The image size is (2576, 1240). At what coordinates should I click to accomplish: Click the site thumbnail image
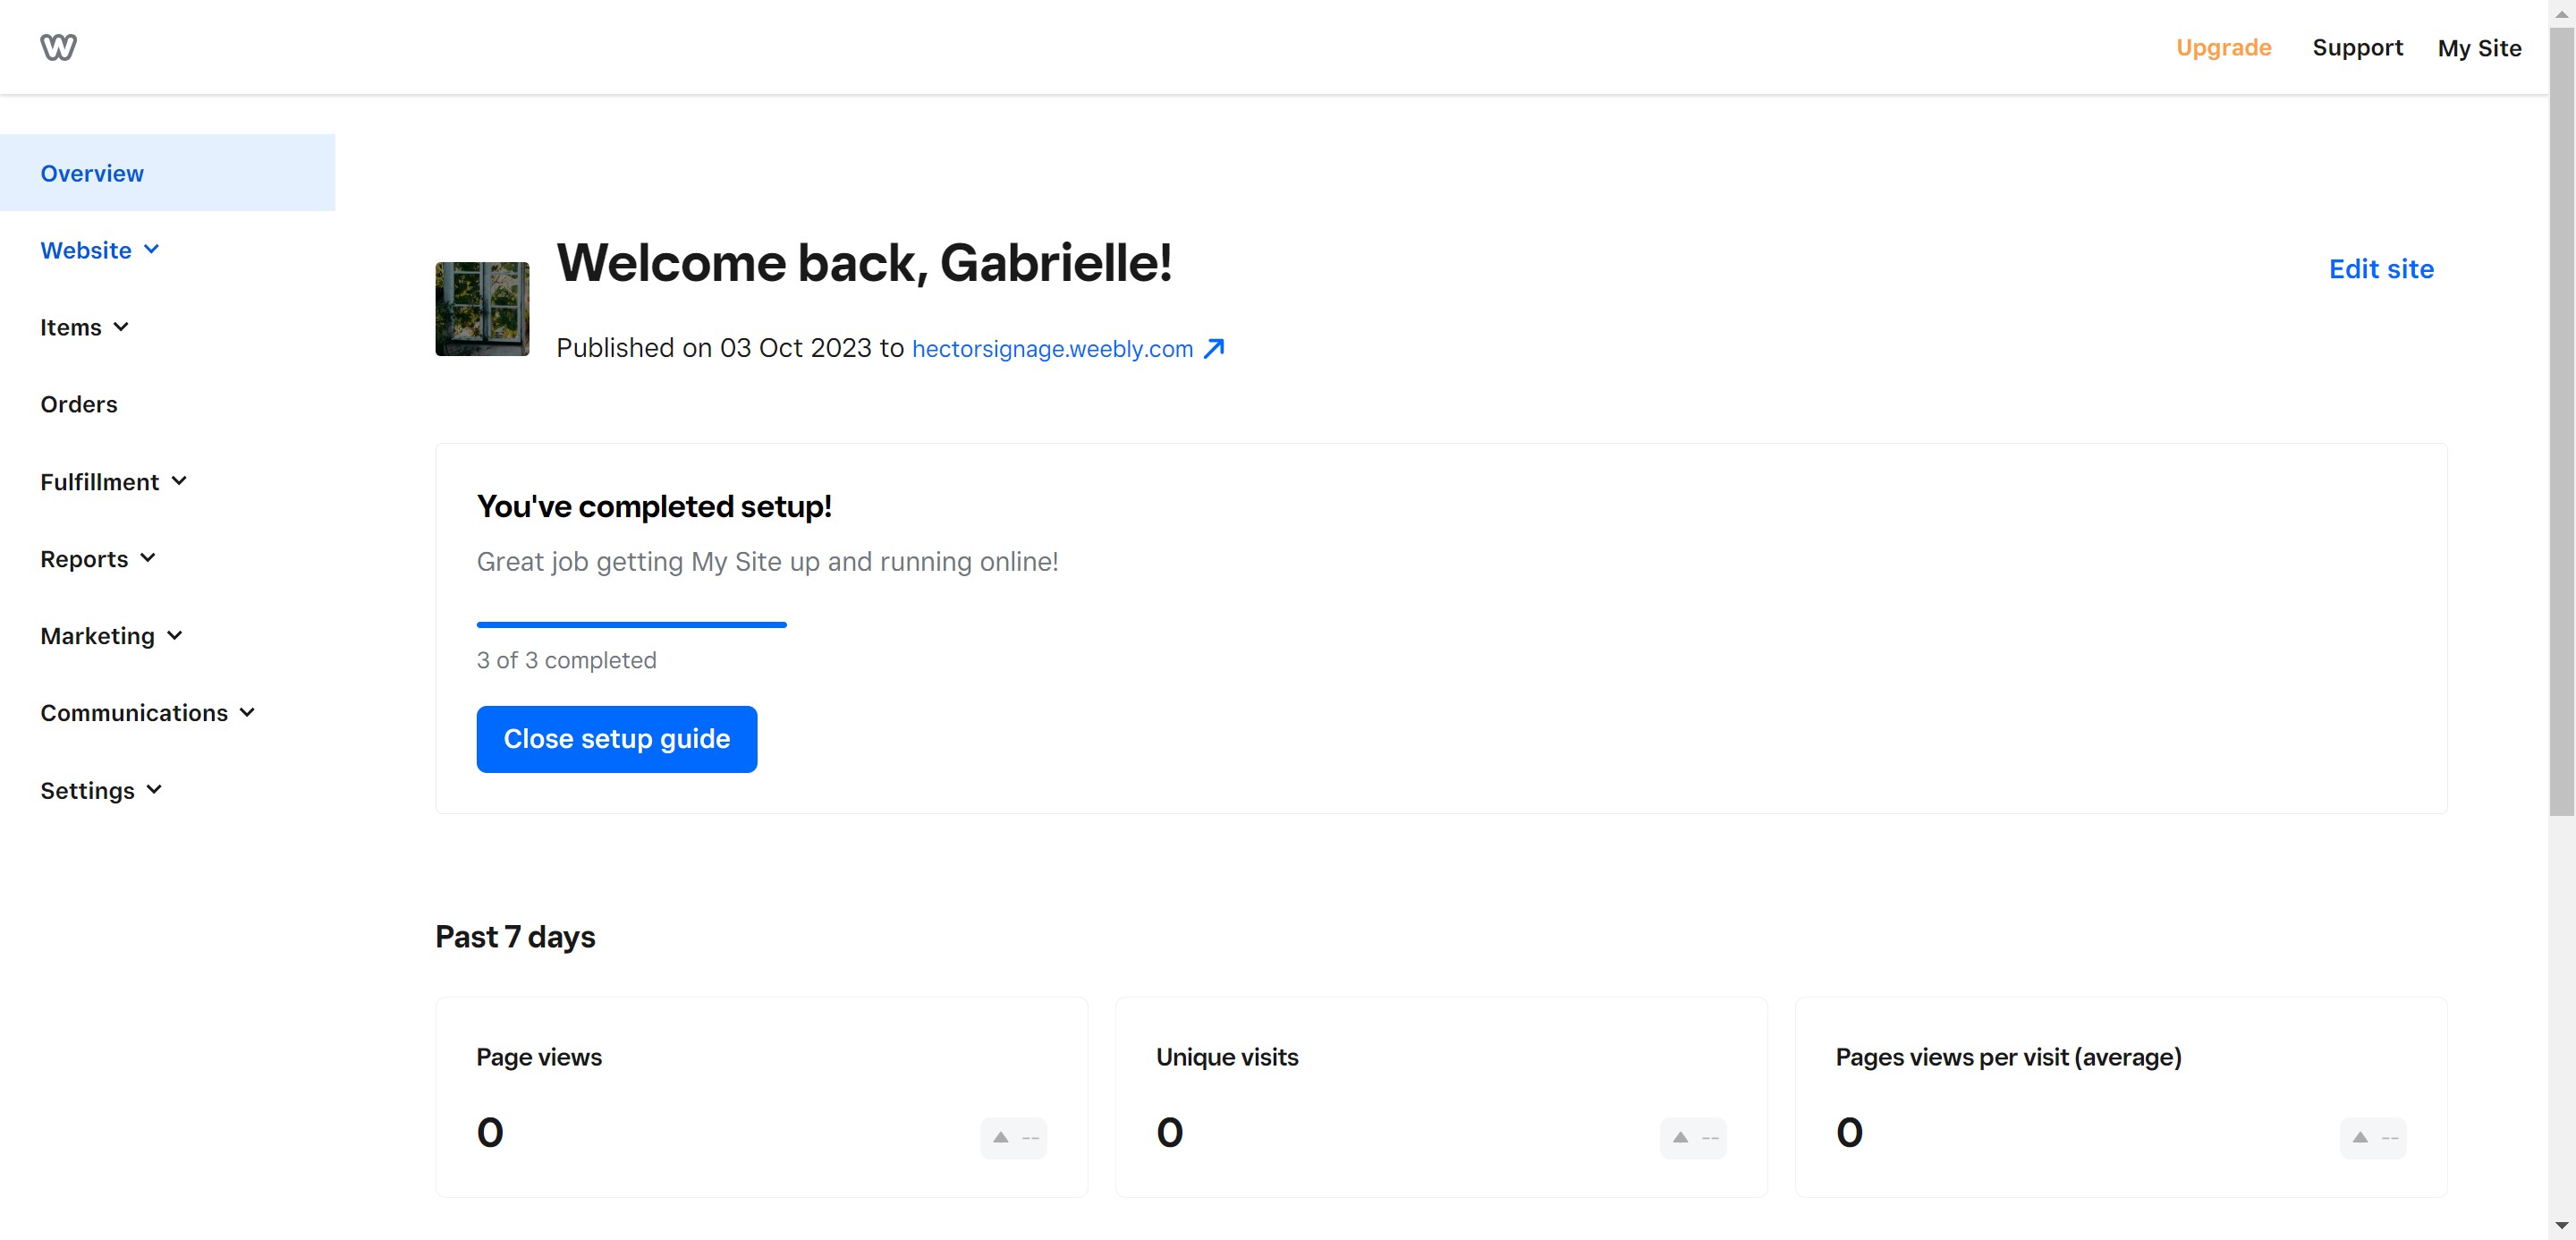click(x=482, y=309)
